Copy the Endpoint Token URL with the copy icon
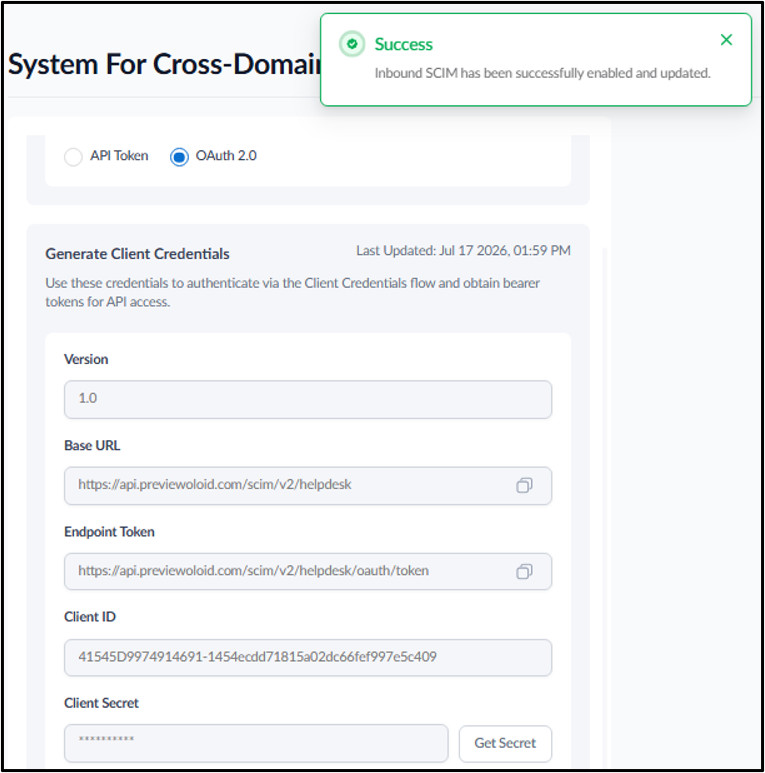The height and width of the screenshot is (773, 765). tap(524, 572)
